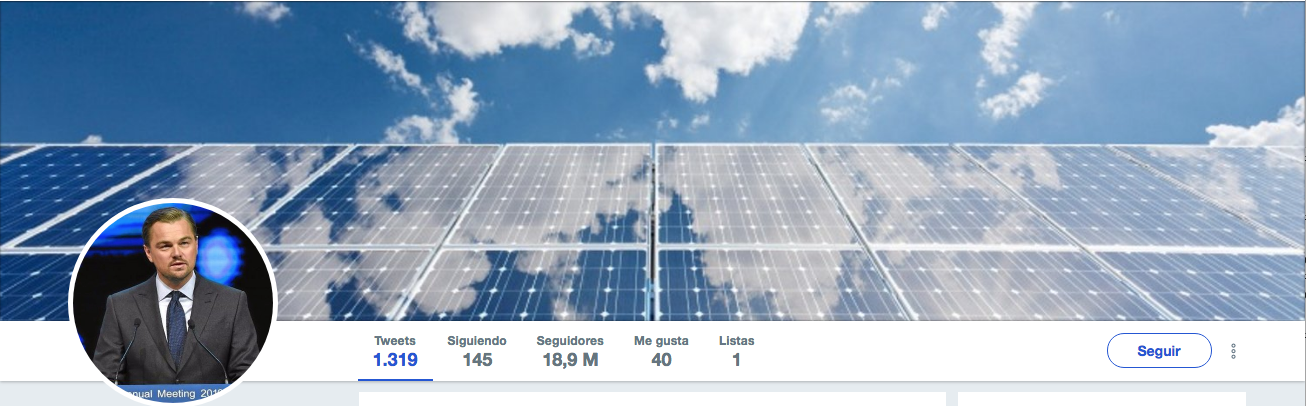
Task: View the Seguidores followers list
Action: (x=570, y=351)
